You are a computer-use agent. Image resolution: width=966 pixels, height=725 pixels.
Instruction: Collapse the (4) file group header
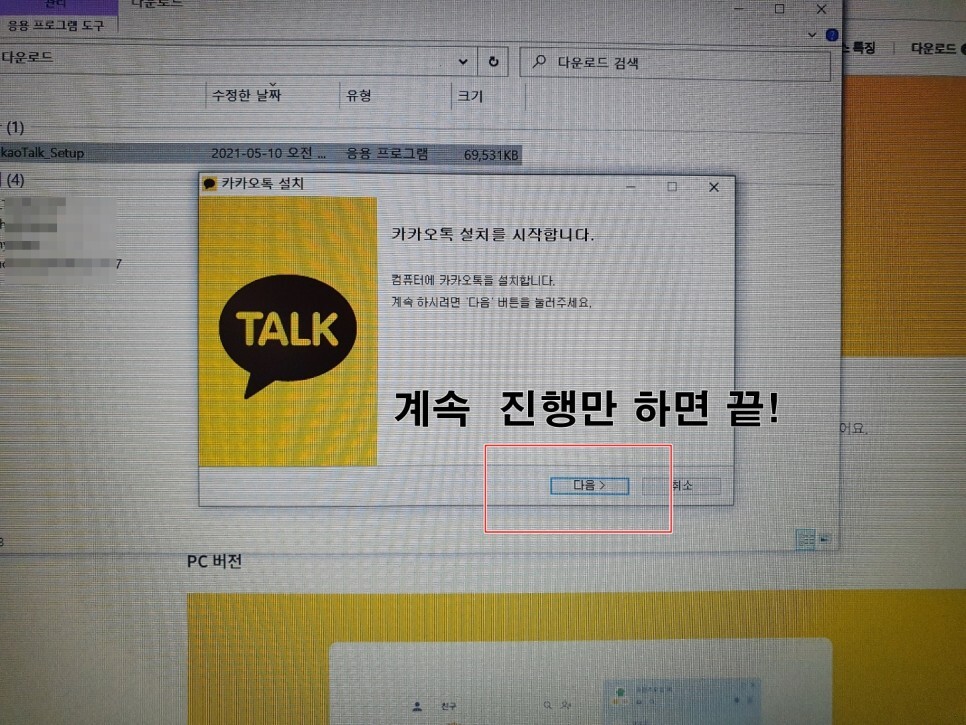(15, 180)
